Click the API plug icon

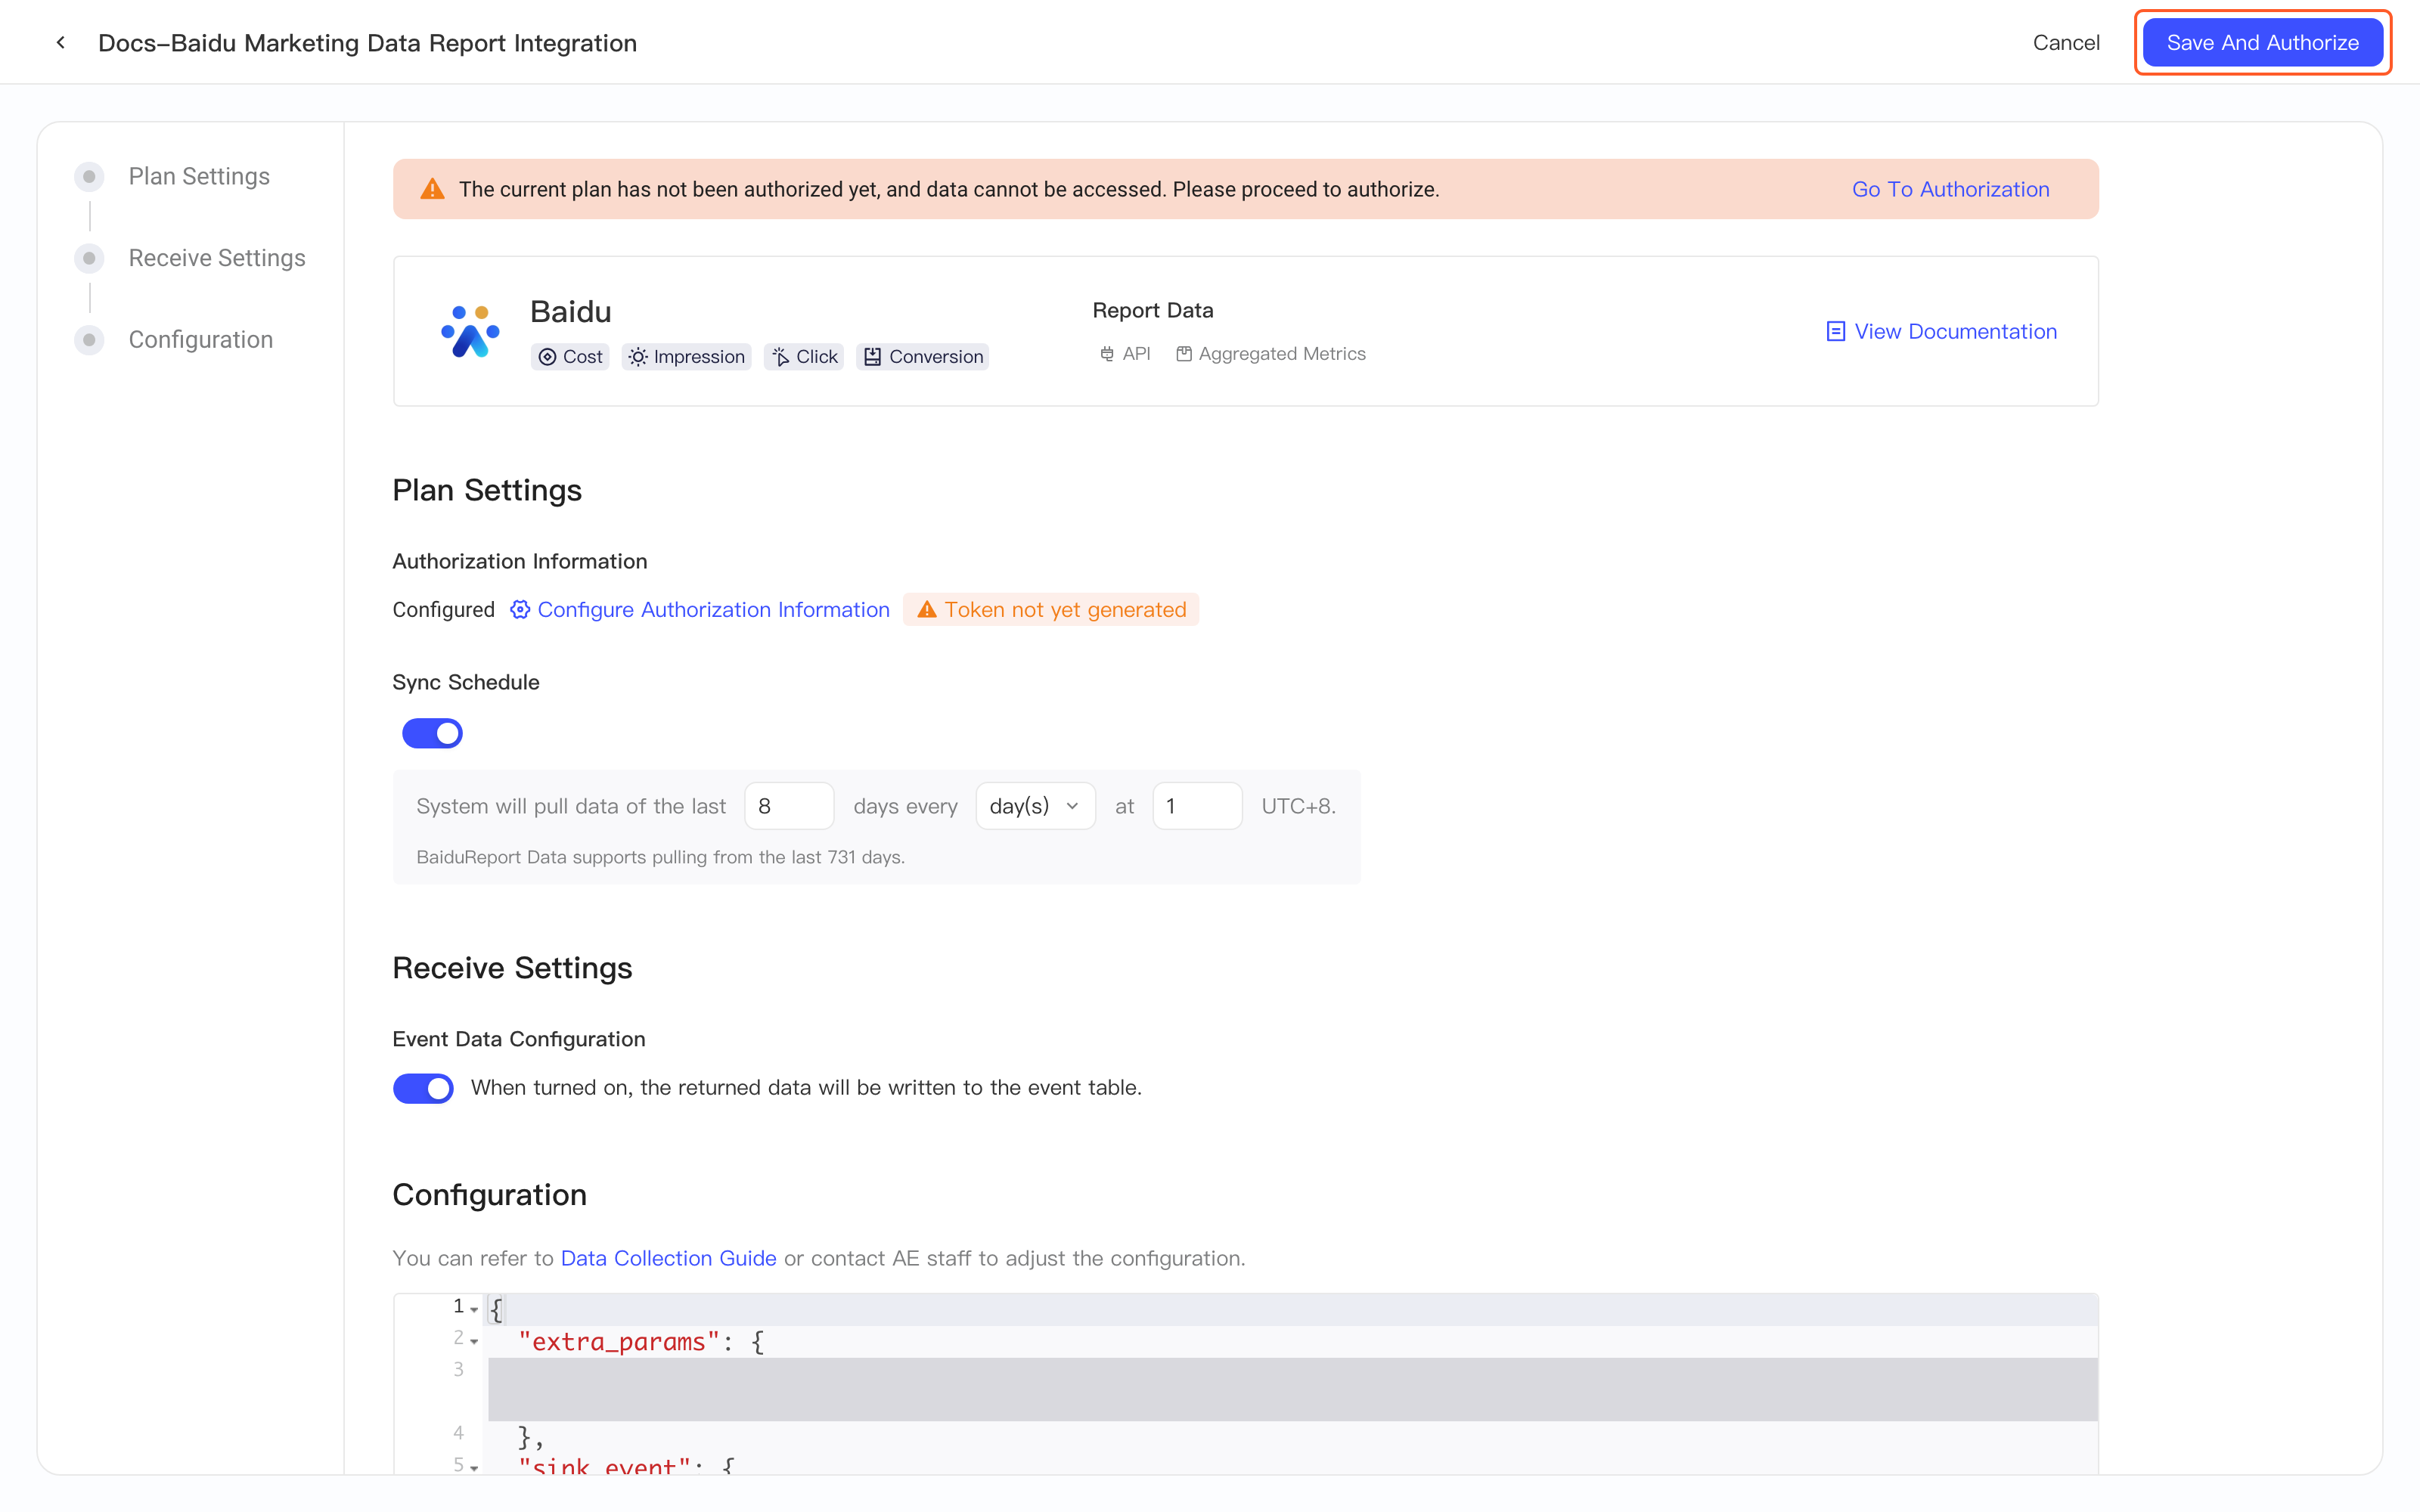tap(1107, 354)
